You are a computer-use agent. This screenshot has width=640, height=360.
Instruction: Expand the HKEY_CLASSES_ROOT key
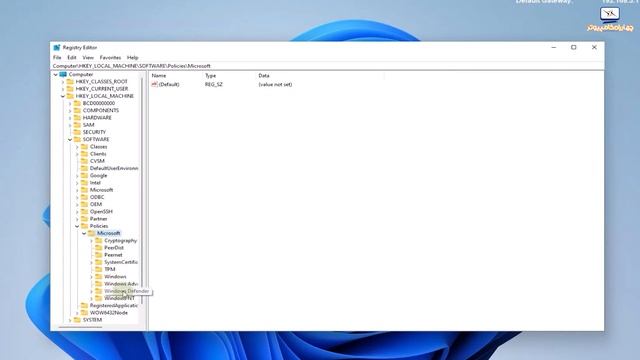63,82
